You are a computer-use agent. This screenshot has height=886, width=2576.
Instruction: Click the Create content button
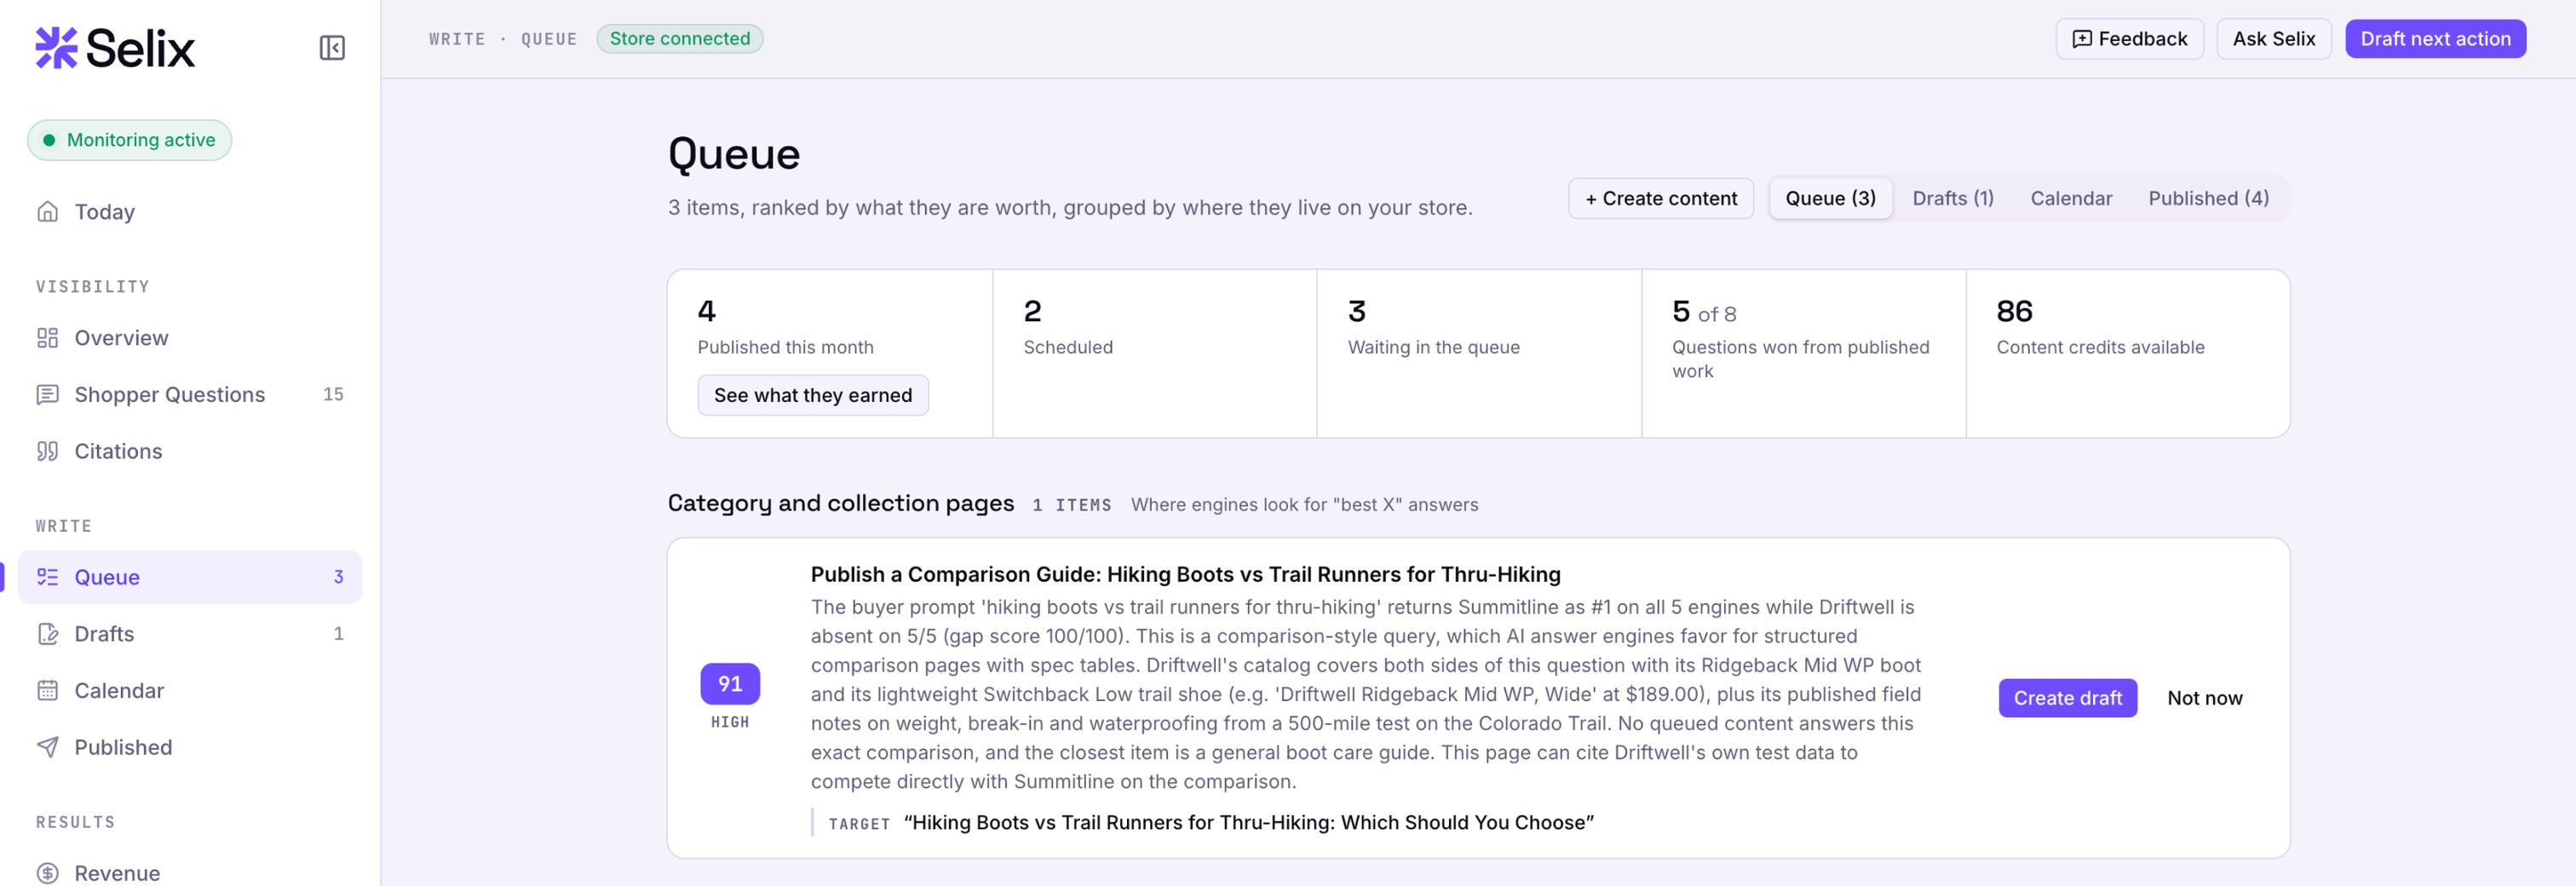[1661, 198]
